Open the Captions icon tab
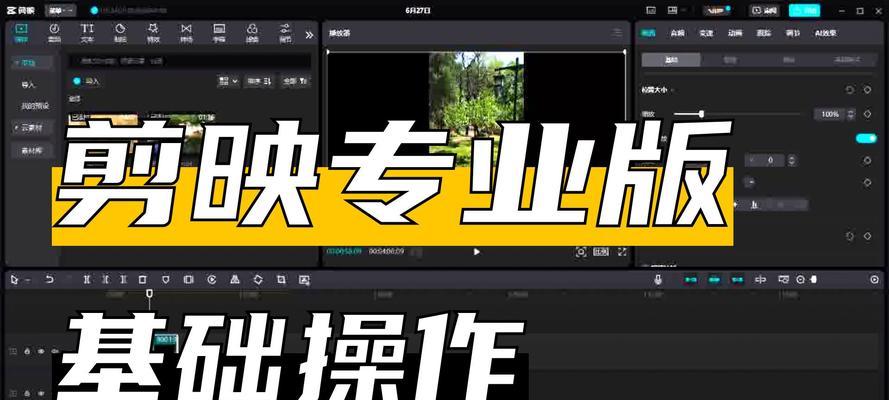Image resolution: width=889 pixels, height=400 pixels. coord(219,33)
